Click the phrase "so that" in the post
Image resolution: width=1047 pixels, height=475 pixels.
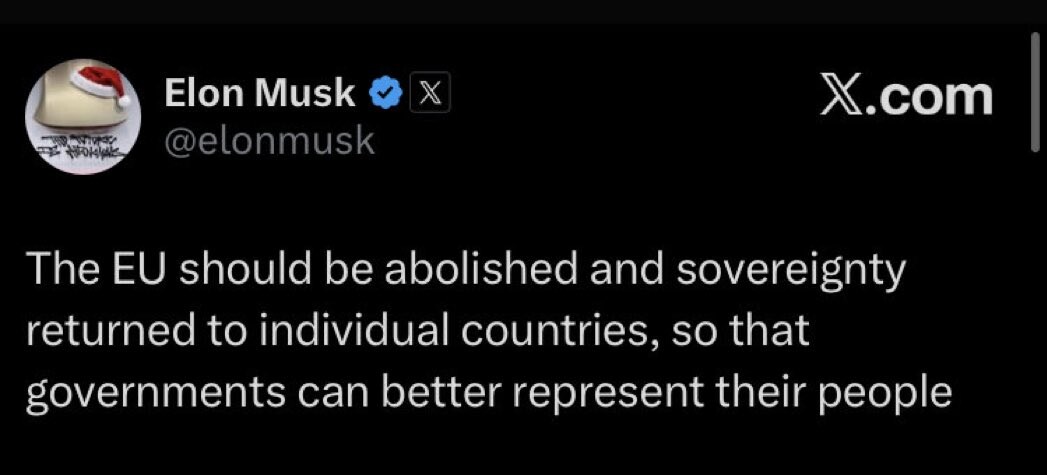coord(738,332)
